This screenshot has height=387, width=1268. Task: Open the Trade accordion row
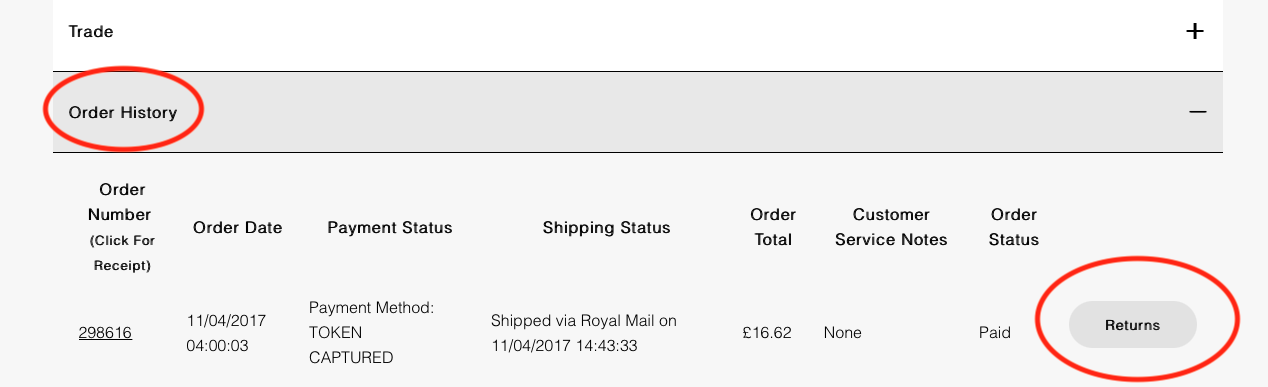638,32
